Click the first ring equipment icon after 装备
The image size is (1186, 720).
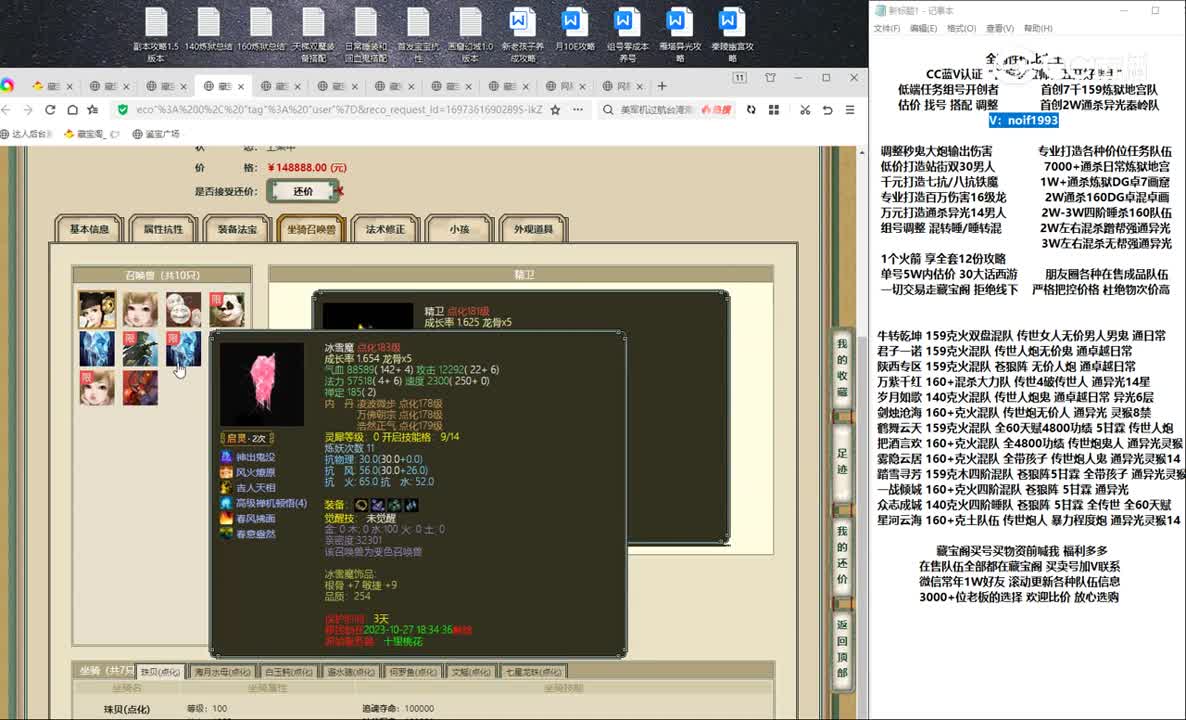[x=361, y=504]
